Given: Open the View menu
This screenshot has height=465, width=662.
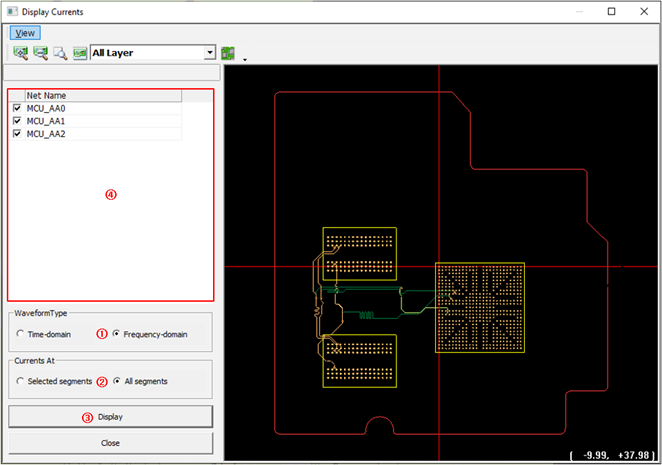Looking at the screenshot, I should click(x=25, y=33).
